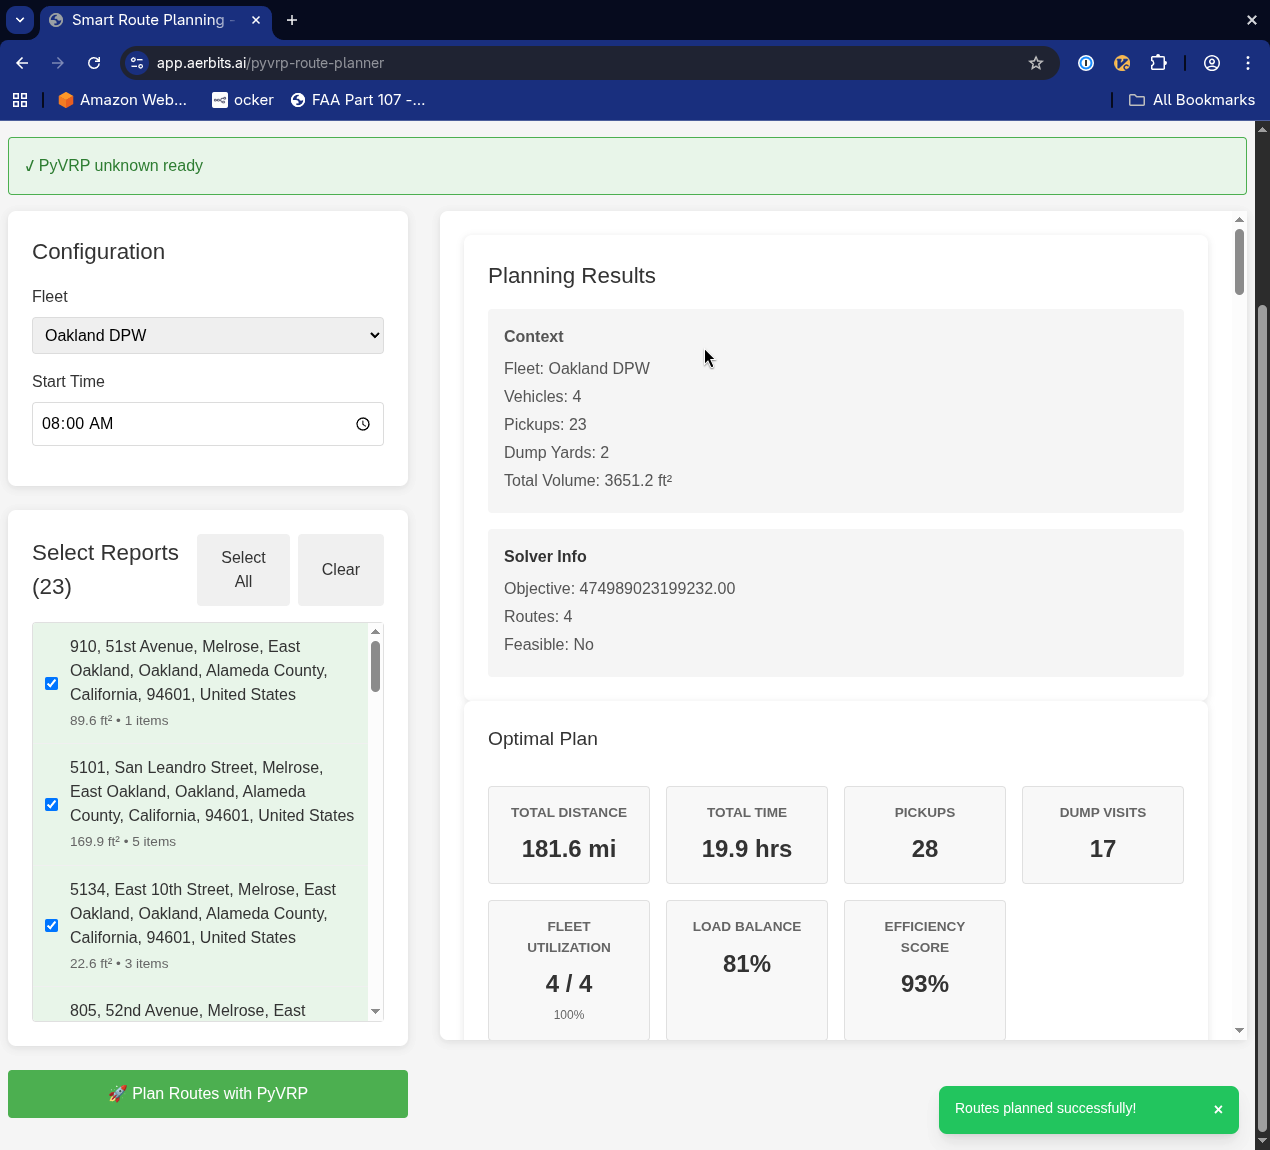Open the browser profile avatar icon
Screen dimensions: 1270x1150
point(1211,63)
